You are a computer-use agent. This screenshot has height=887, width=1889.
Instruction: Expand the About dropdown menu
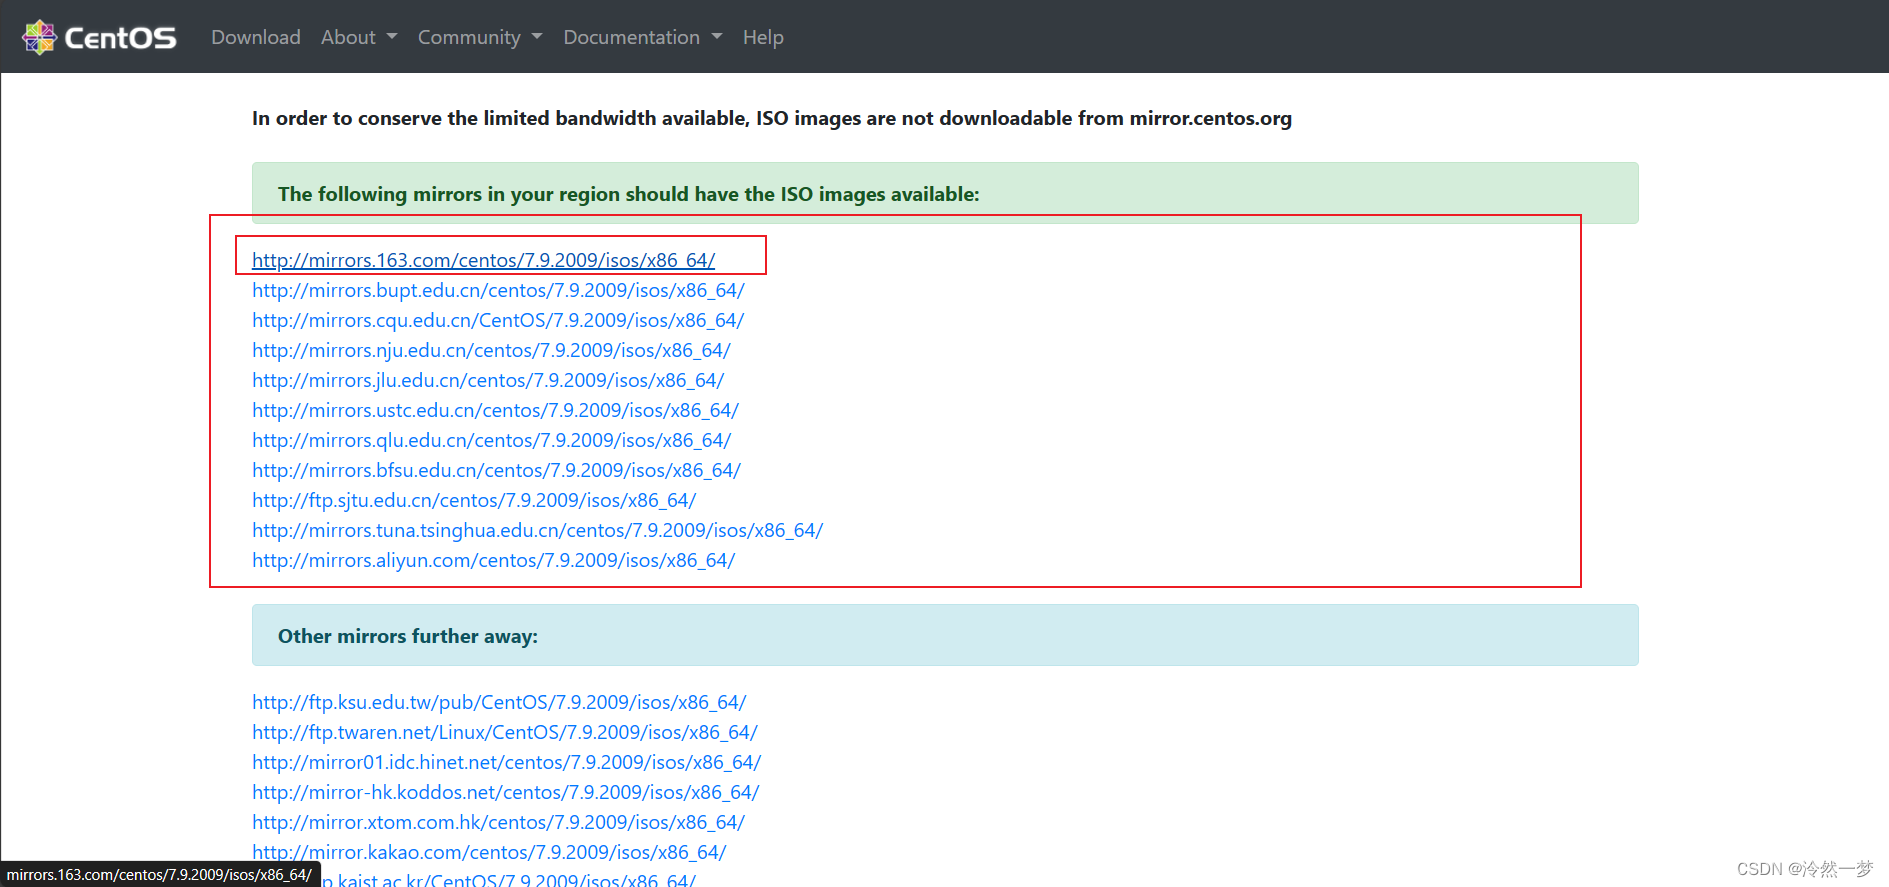pos(359,37)
